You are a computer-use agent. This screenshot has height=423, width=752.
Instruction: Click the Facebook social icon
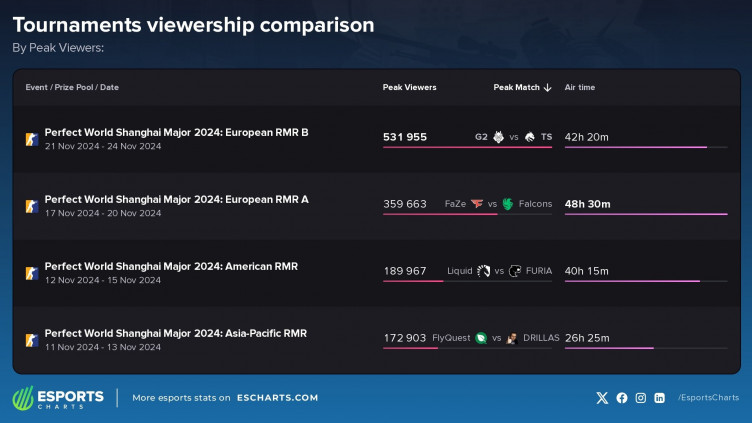point(622,398)
